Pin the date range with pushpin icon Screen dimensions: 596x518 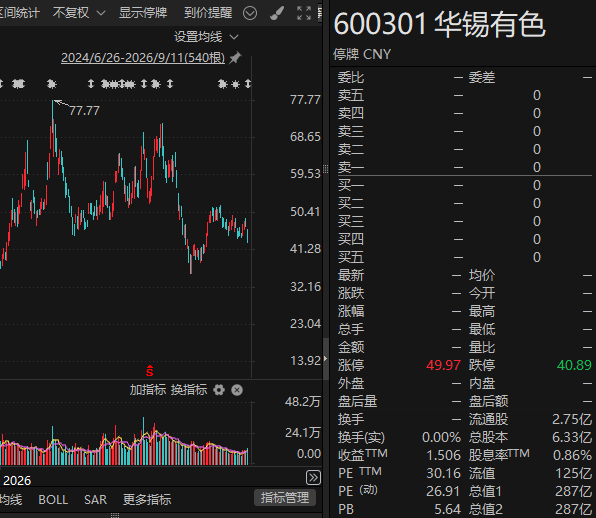coord(235,58)
